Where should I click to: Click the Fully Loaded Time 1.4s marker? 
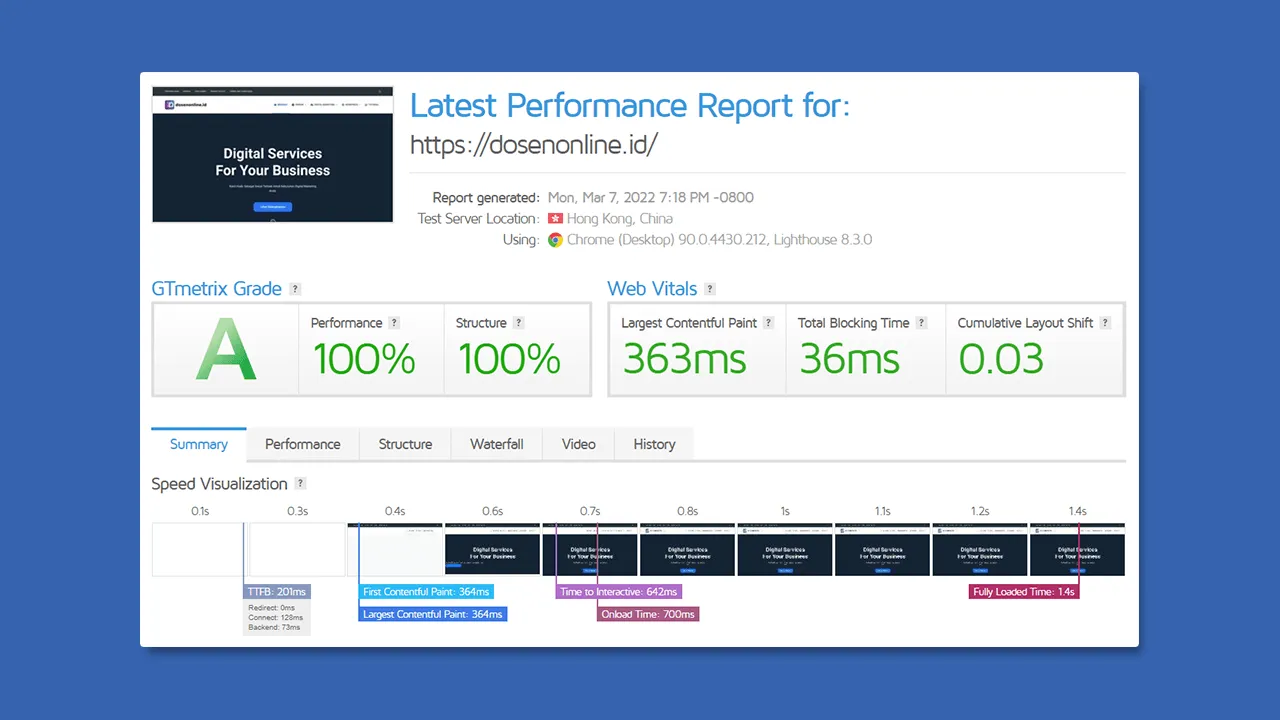pos(1023,591)
